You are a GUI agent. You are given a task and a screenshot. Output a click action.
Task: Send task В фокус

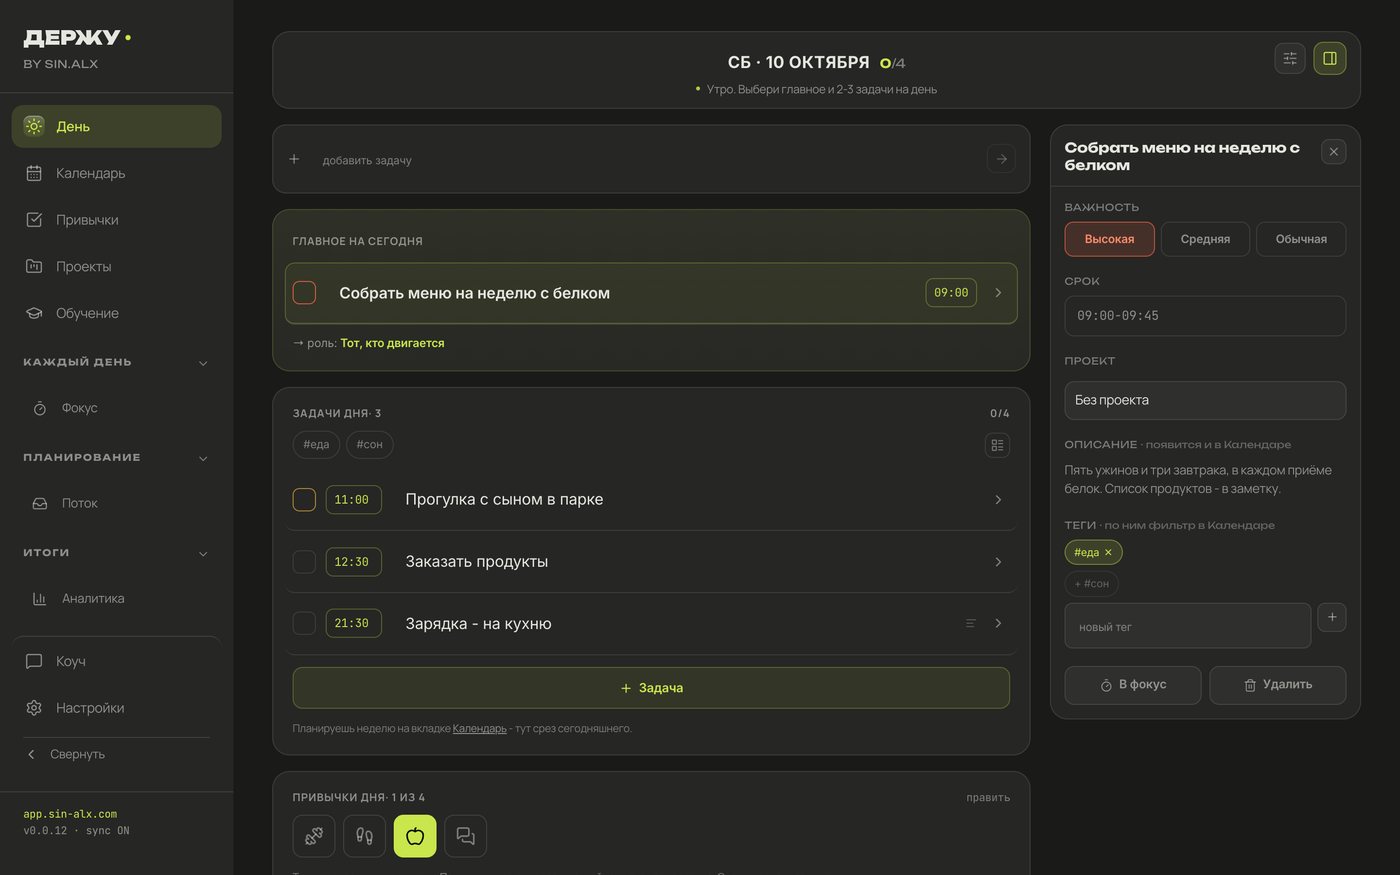pyautogui.click(x=1133, y=685)
